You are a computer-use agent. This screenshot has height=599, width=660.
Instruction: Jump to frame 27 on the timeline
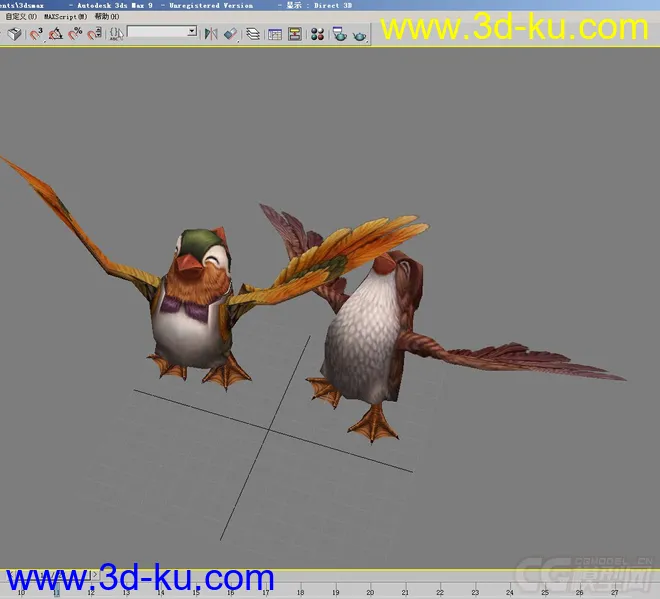pos(615,592)
